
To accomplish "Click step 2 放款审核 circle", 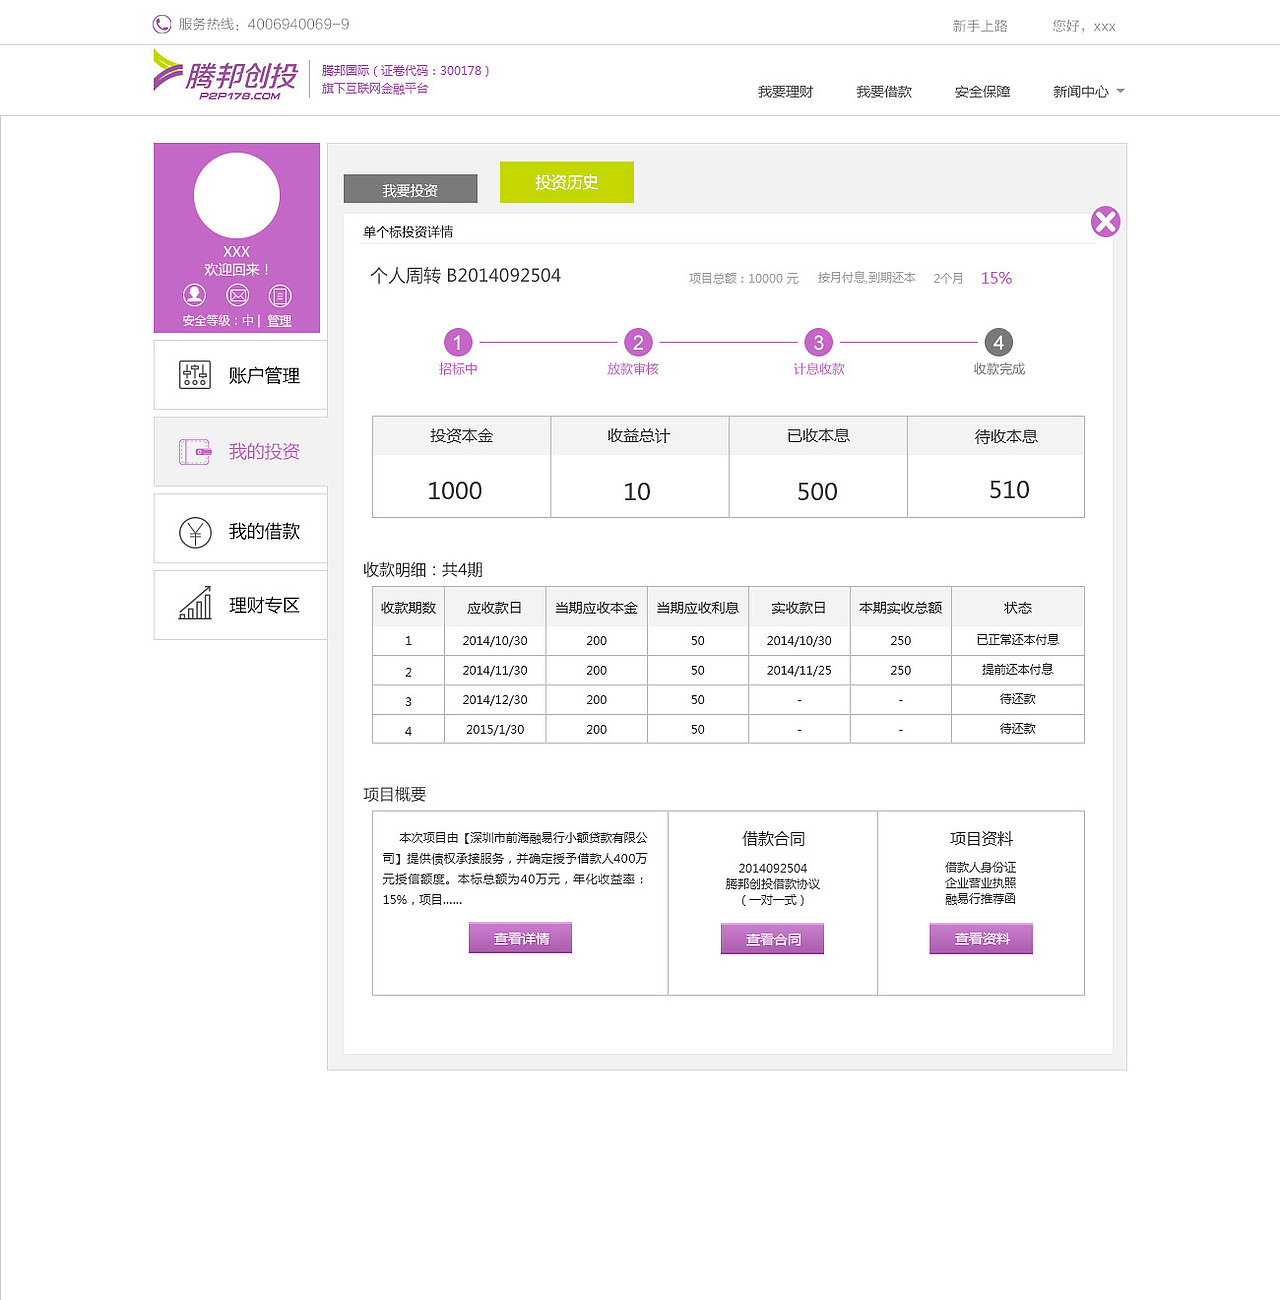I will (638, 342).
